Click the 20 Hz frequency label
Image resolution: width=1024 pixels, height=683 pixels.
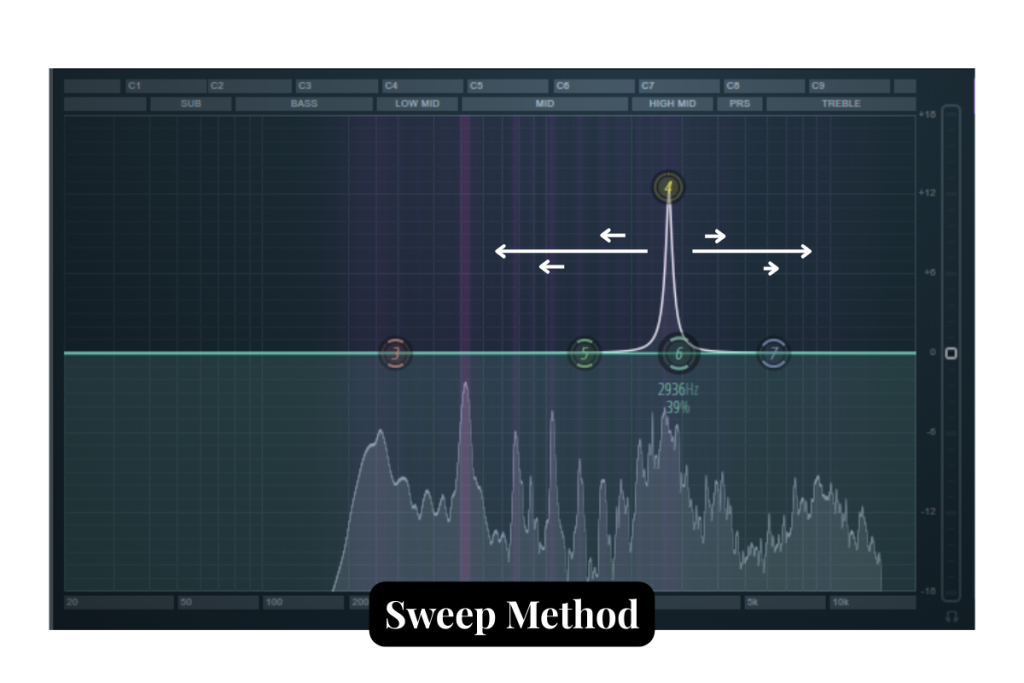tap(72, 602)
